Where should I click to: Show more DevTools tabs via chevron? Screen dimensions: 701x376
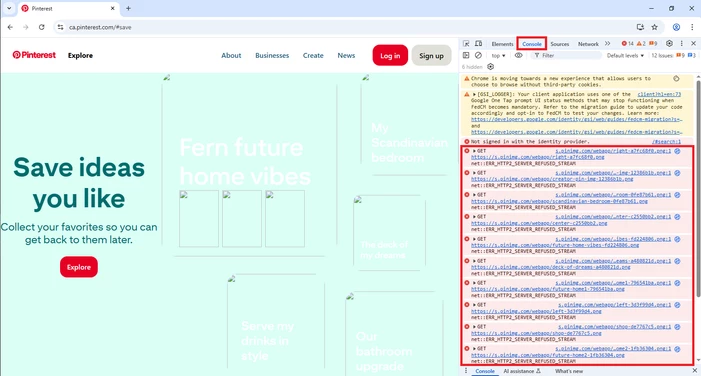[x=607, y=44]
